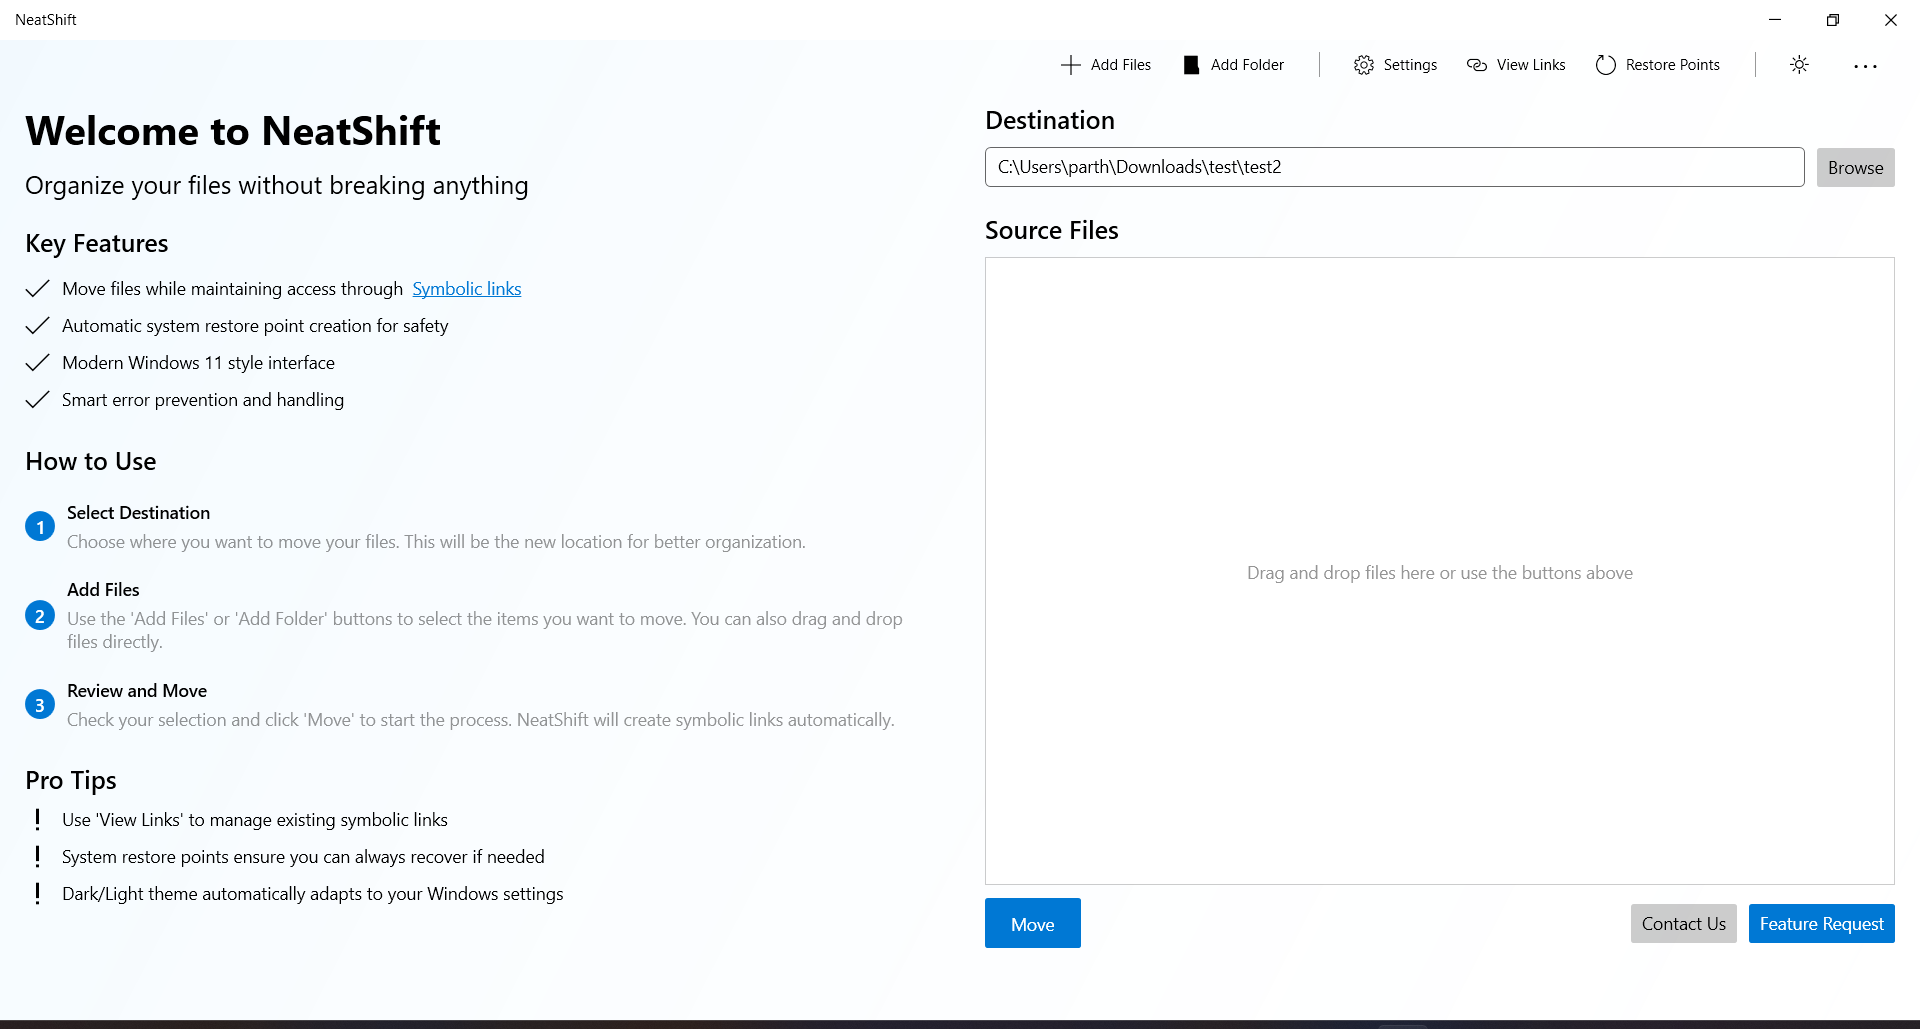
Task: Click 'Smart error prevention and handling' text
Action: [203, 400]
